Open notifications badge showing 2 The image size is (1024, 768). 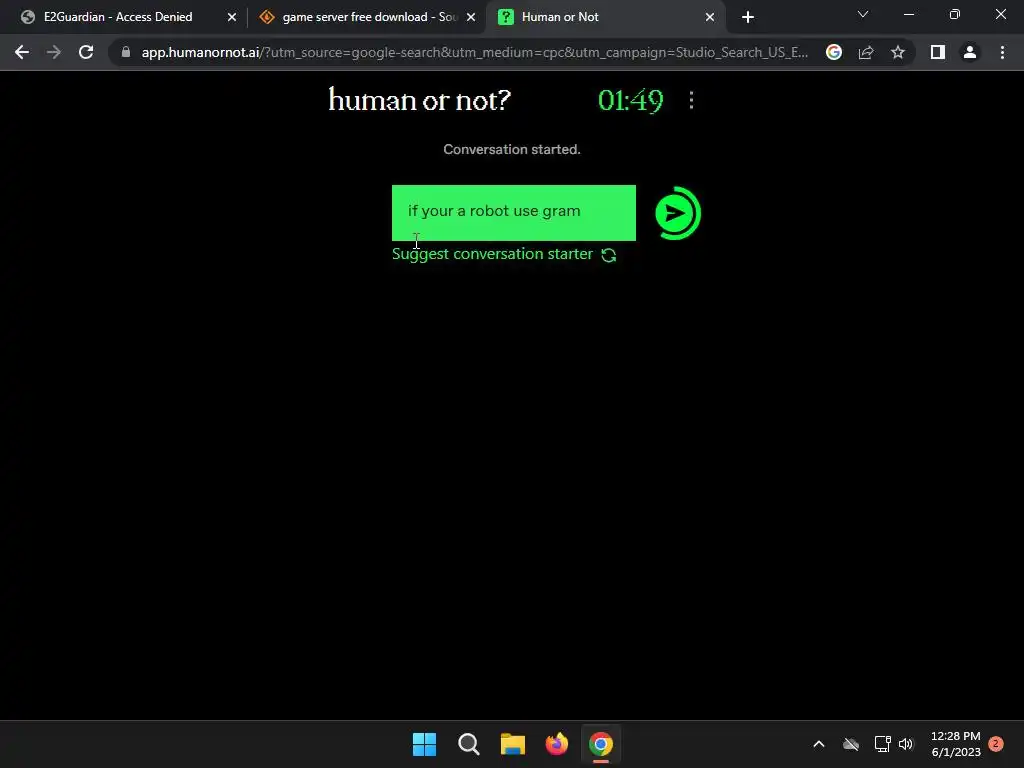click(x=996, y=744)
